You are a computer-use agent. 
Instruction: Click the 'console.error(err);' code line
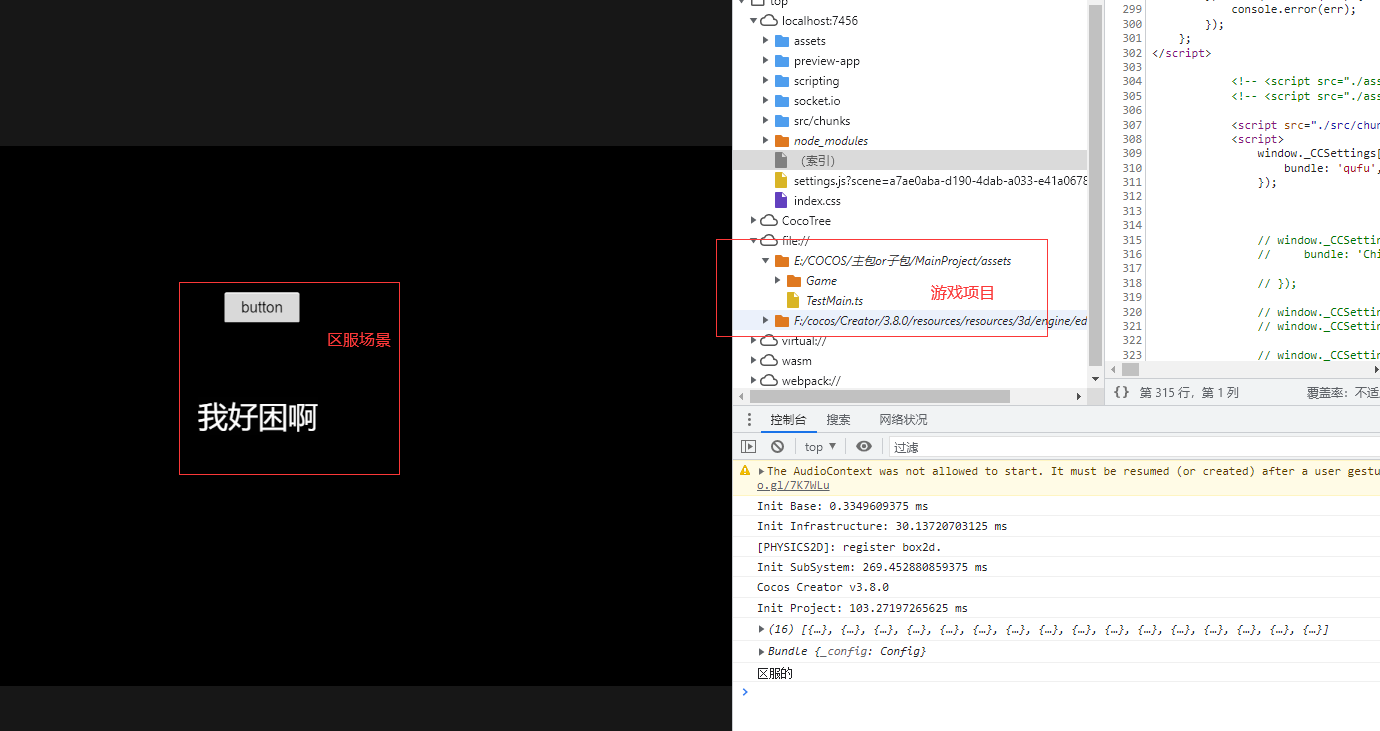tap(1293, 9)
